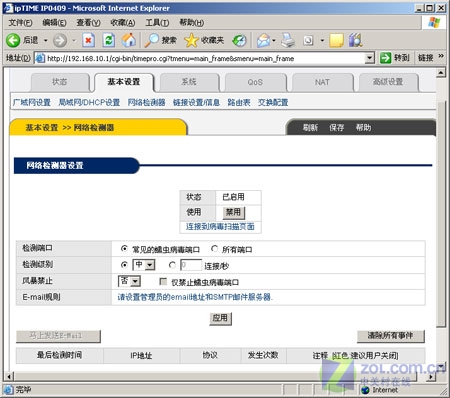Click the vertical scrollbar up arrow
450x398 pixels.
pos(441,72)
